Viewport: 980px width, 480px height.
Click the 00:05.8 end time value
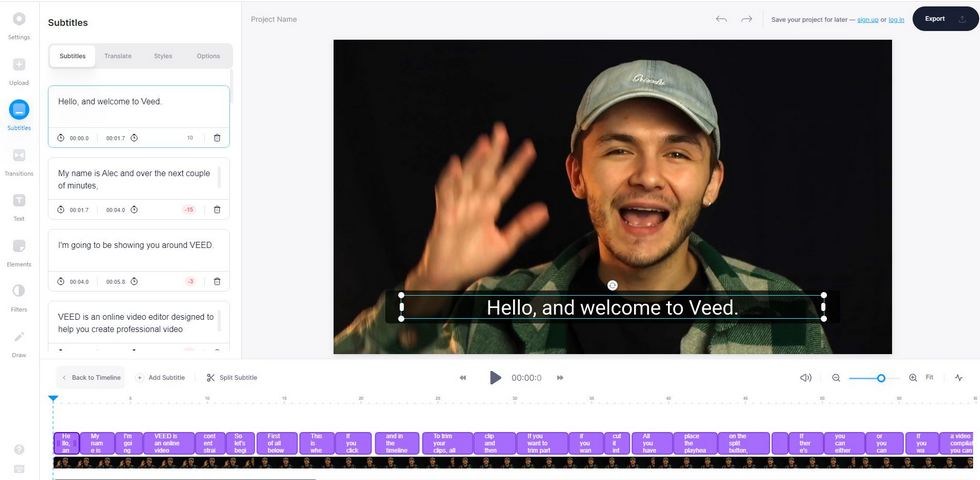116,282
